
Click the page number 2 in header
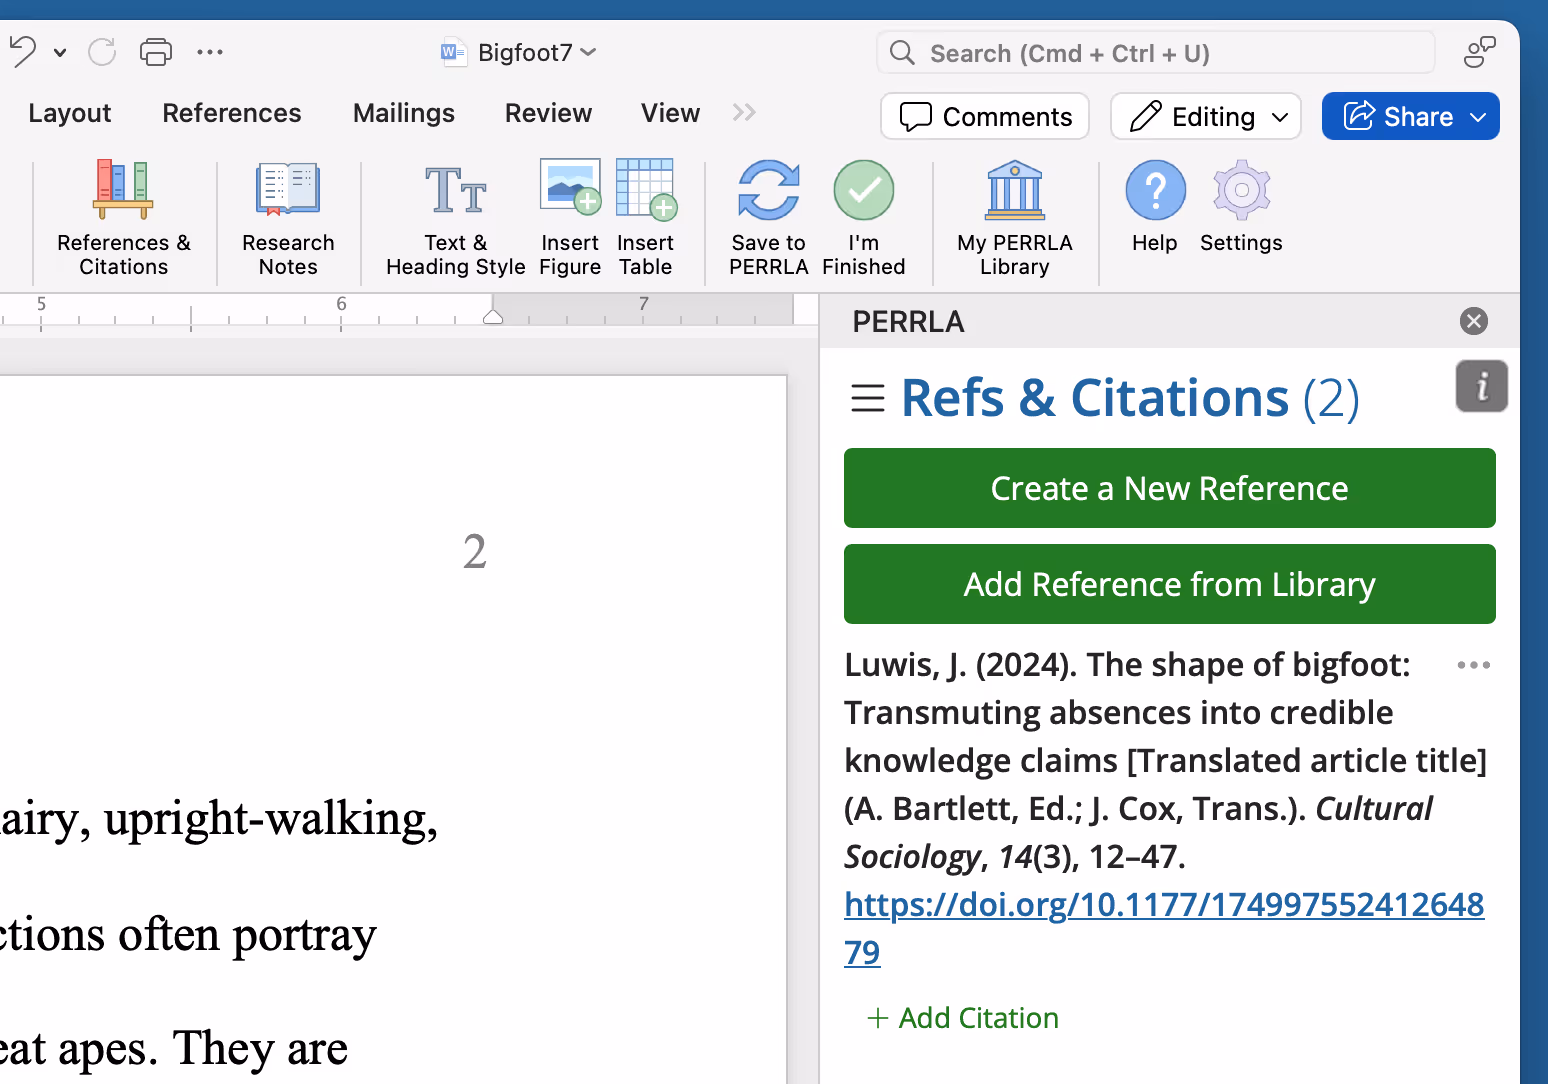(475, 551)
